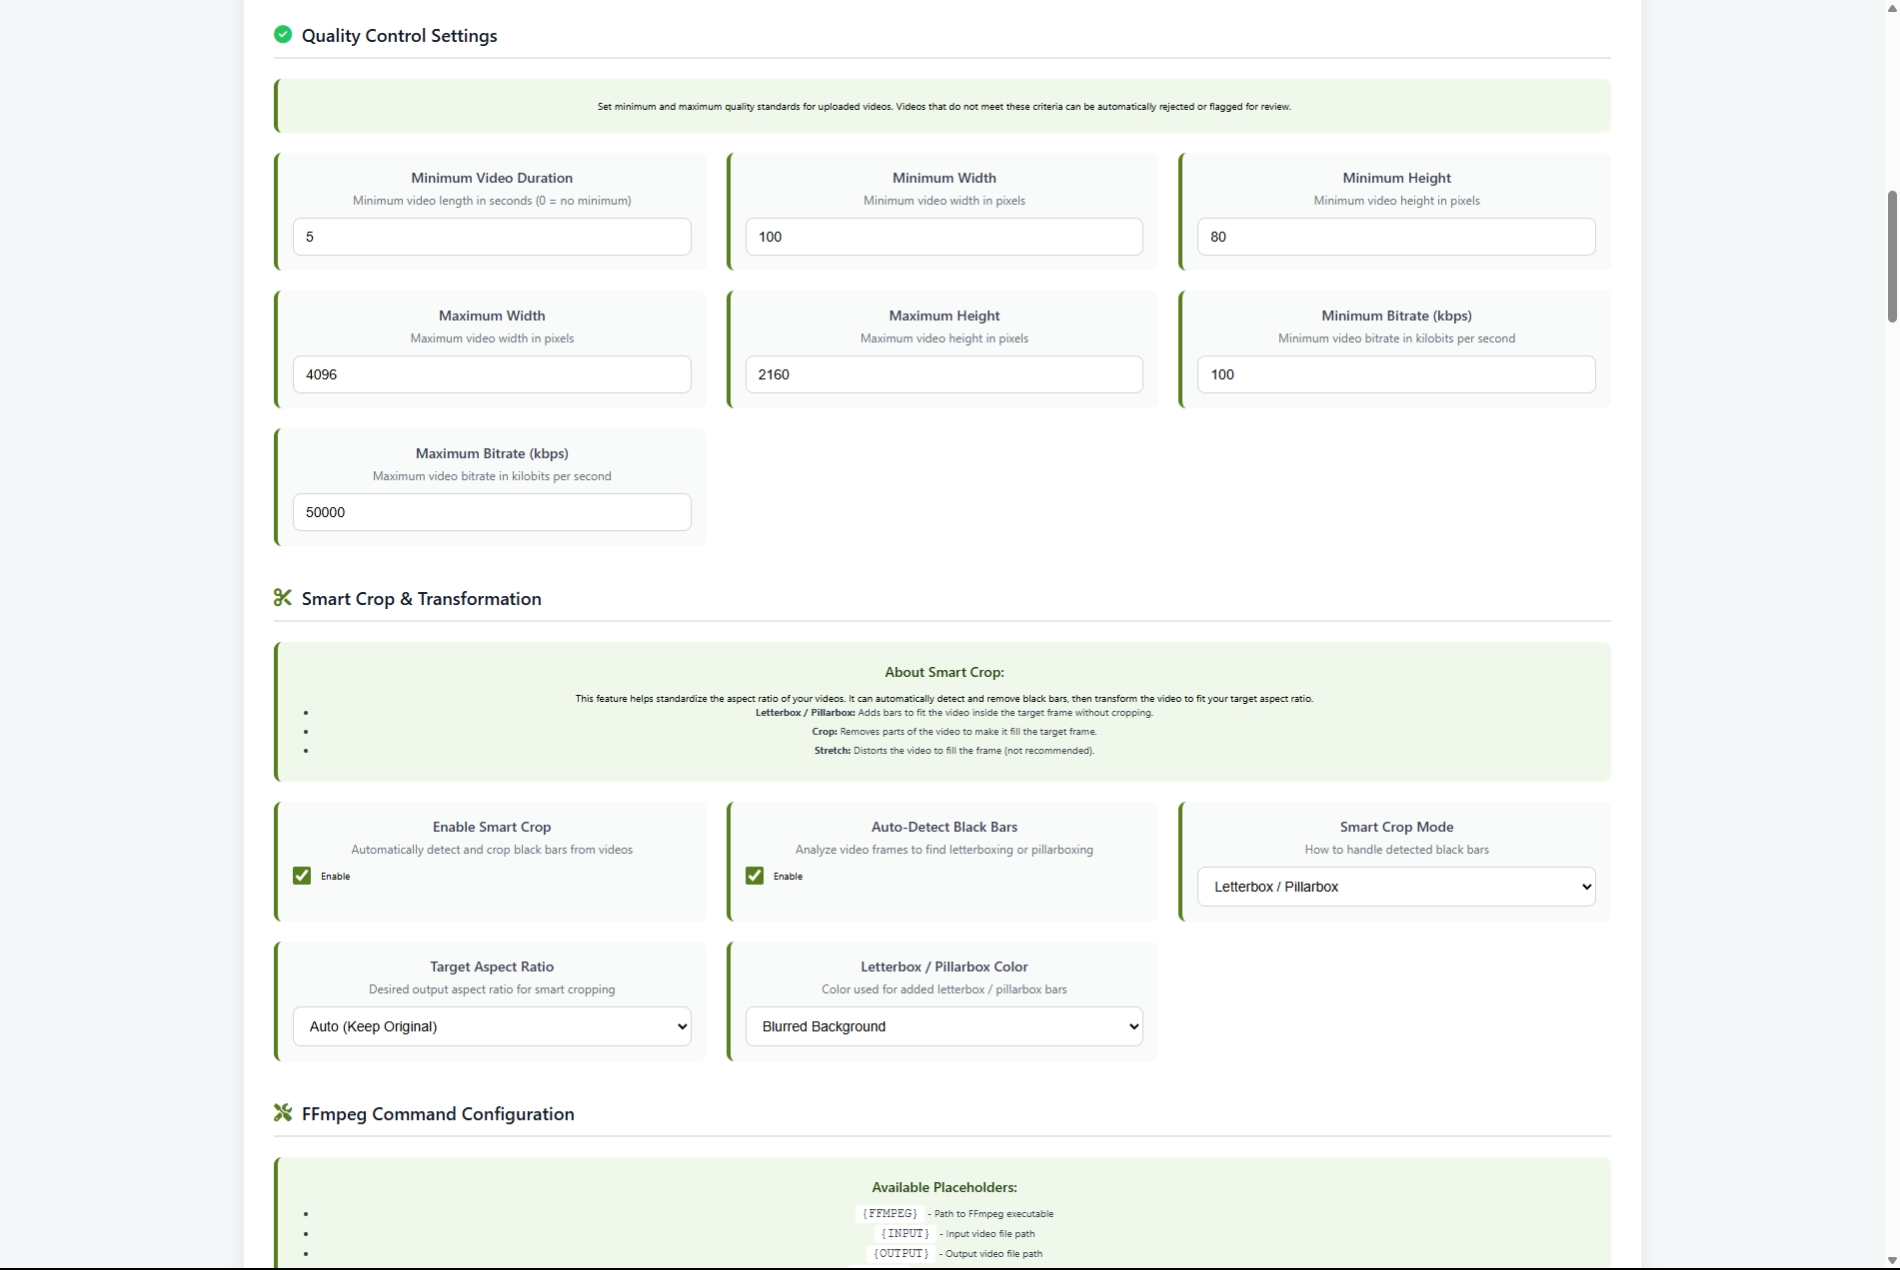The height and width of the screenshot is (1270, 1900).
Task: Expand the Target Aspect Ratio dropdown
Action: 491,1027
